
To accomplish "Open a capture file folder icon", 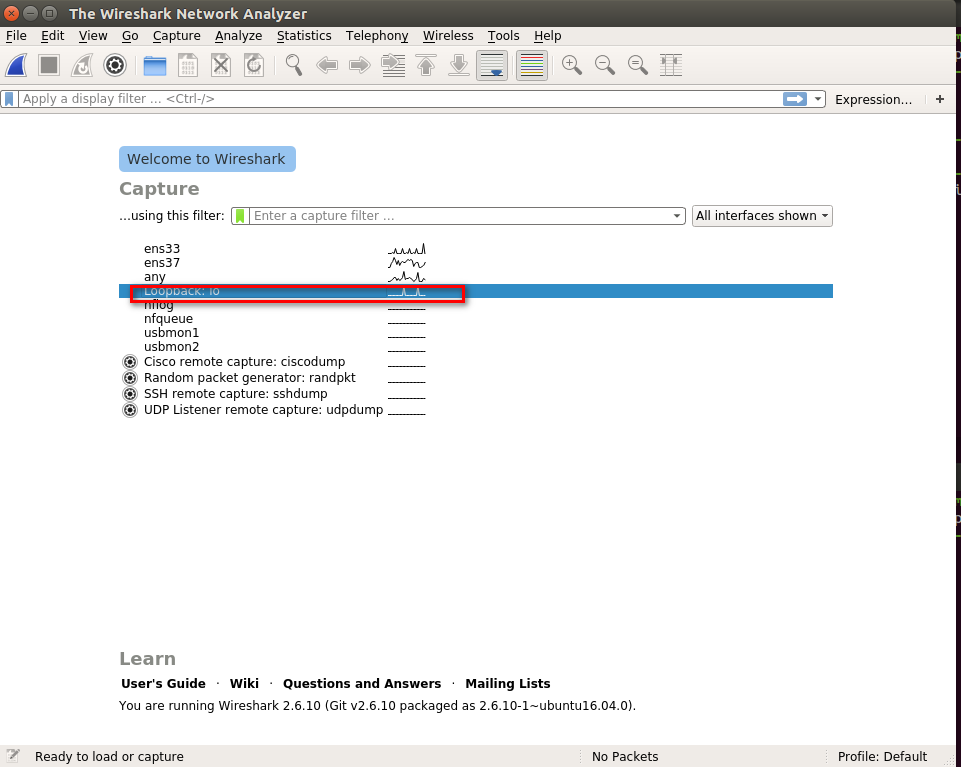I will click(x=155, y=65).
